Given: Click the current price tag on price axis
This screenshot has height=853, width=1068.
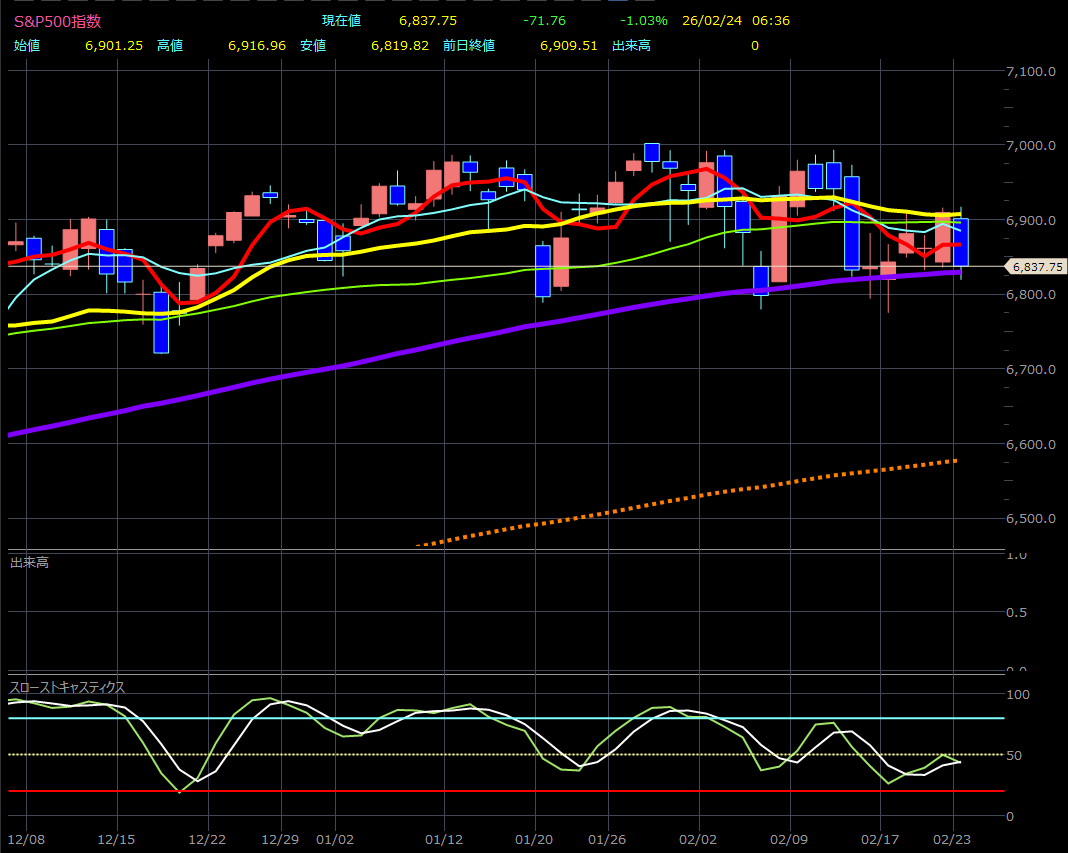Looking at the screenshot, I should pyautogui.click(x=1036, y=267).
